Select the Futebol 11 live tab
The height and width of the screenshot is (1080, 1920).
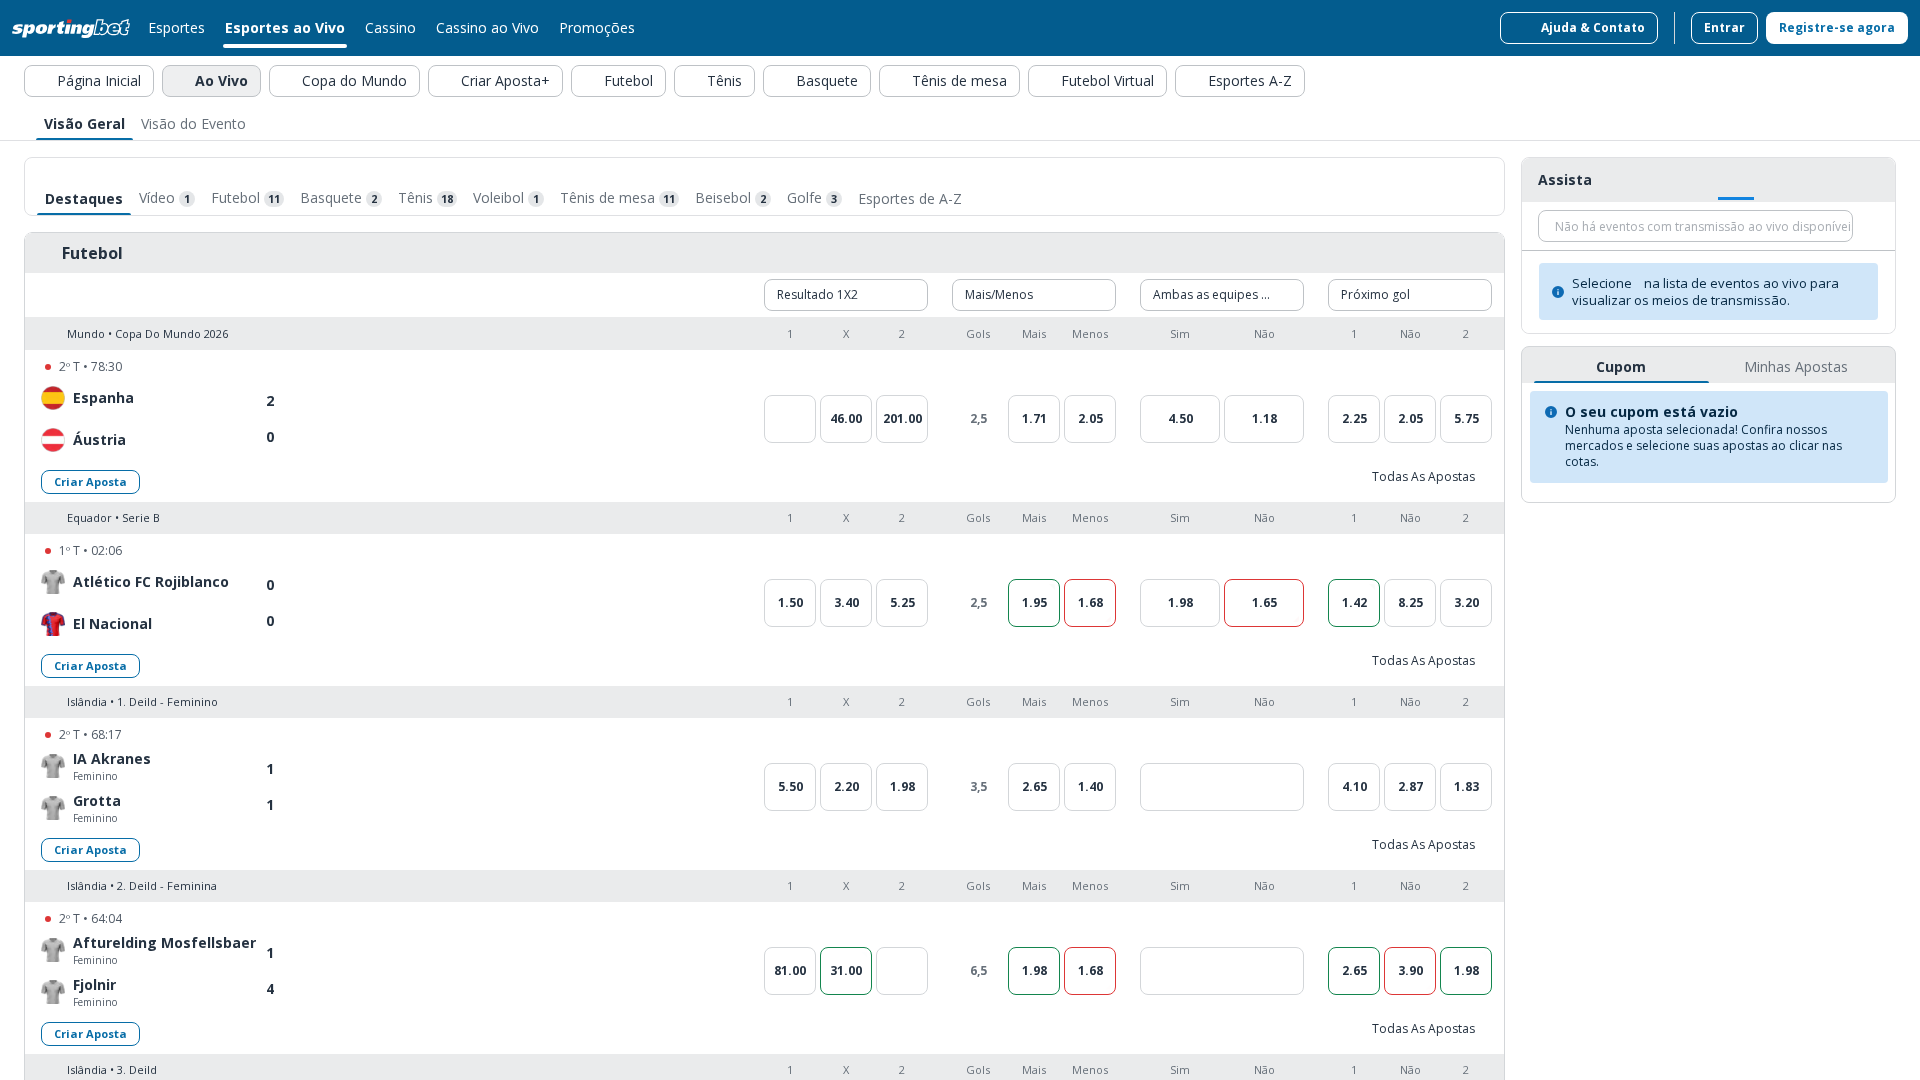(x=247, y=198)
